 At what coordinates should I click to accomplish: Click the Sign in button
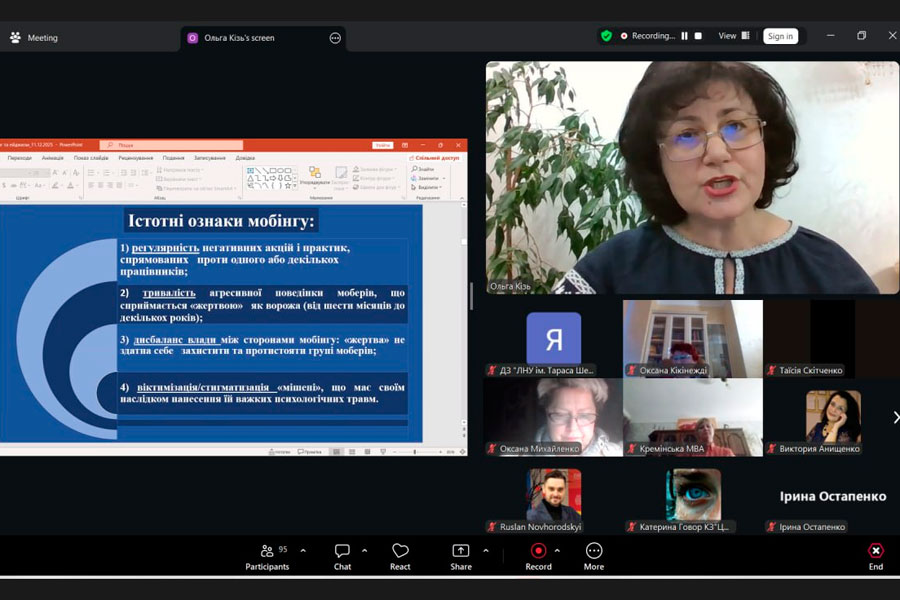pyautogui.click(x=780, y=36)
